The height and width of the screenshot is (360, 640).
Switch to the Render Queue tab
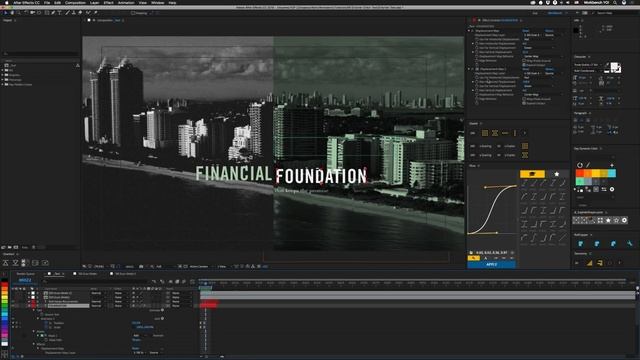coord(25,274)
